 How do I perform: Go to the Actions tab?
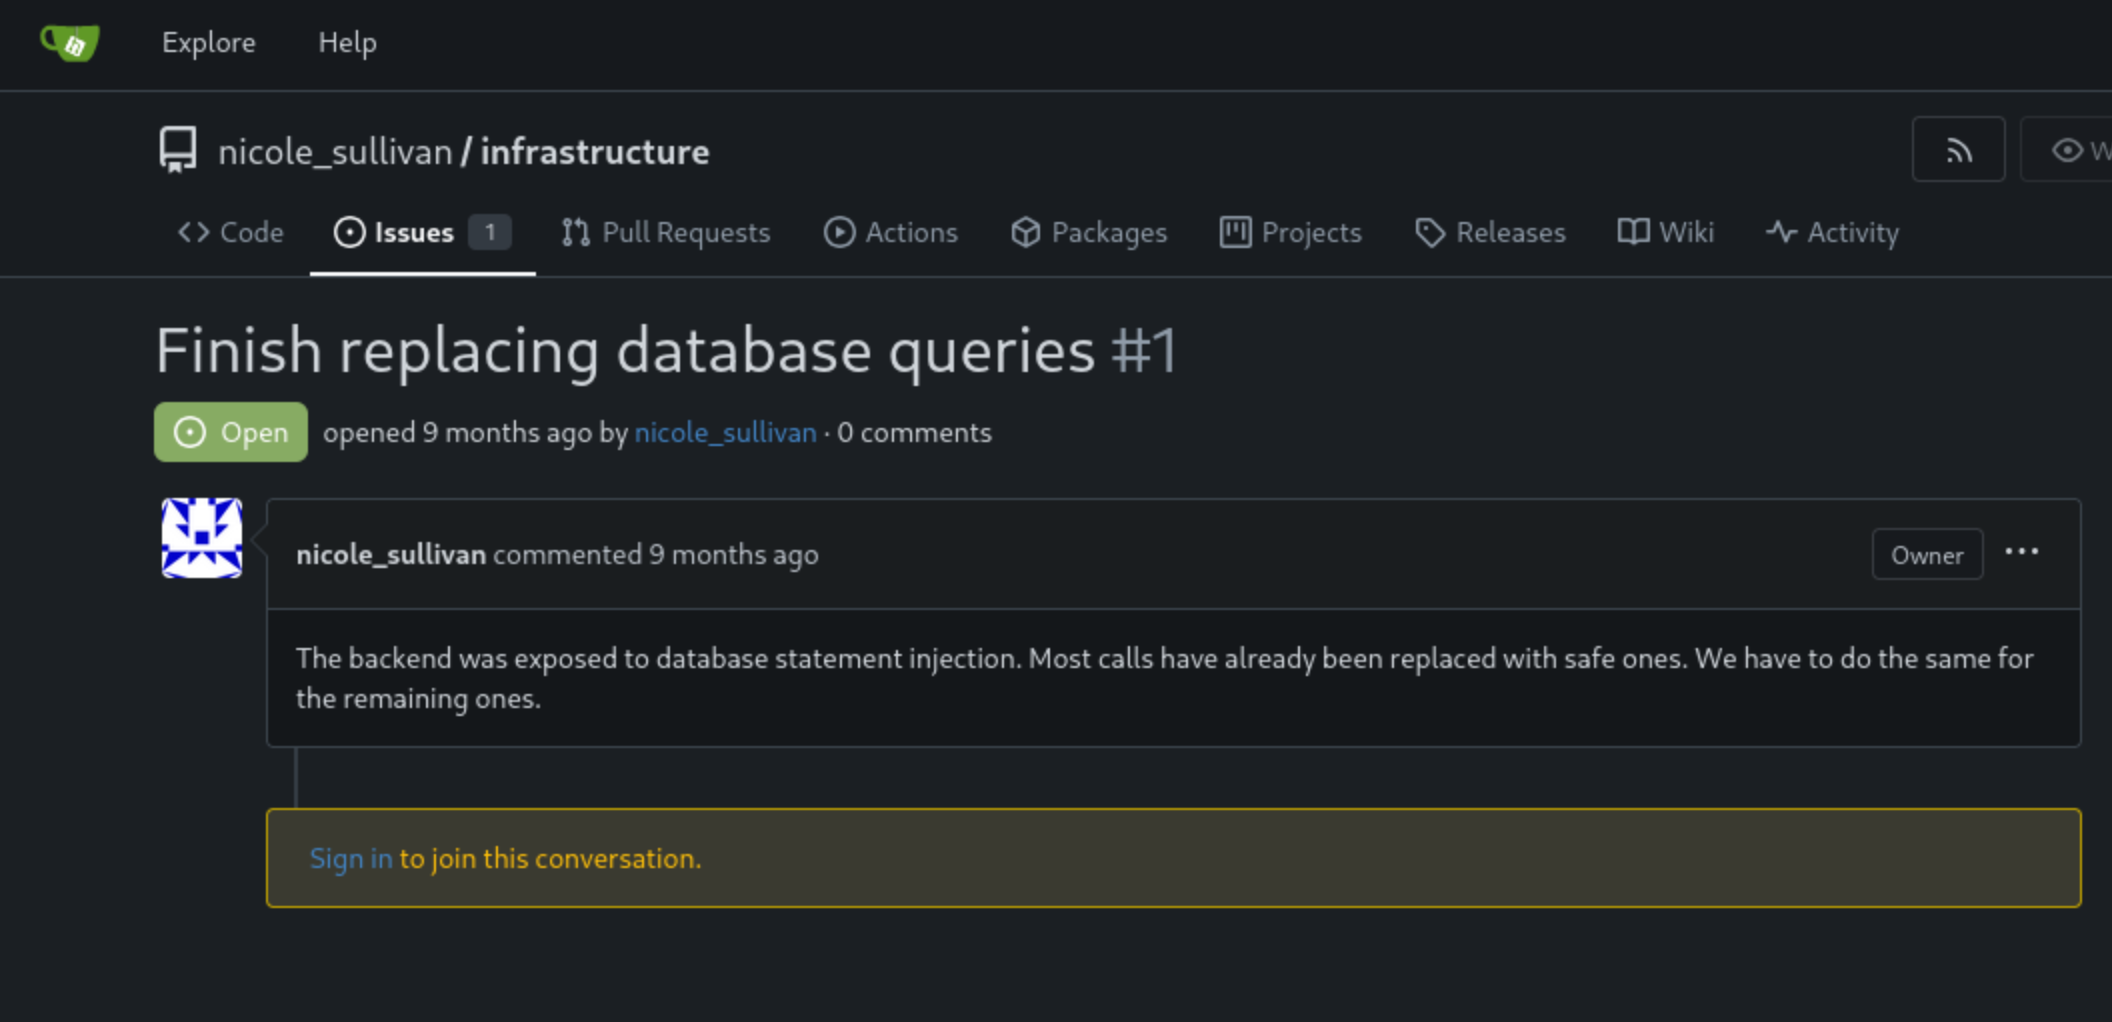[x=890, y=233]
